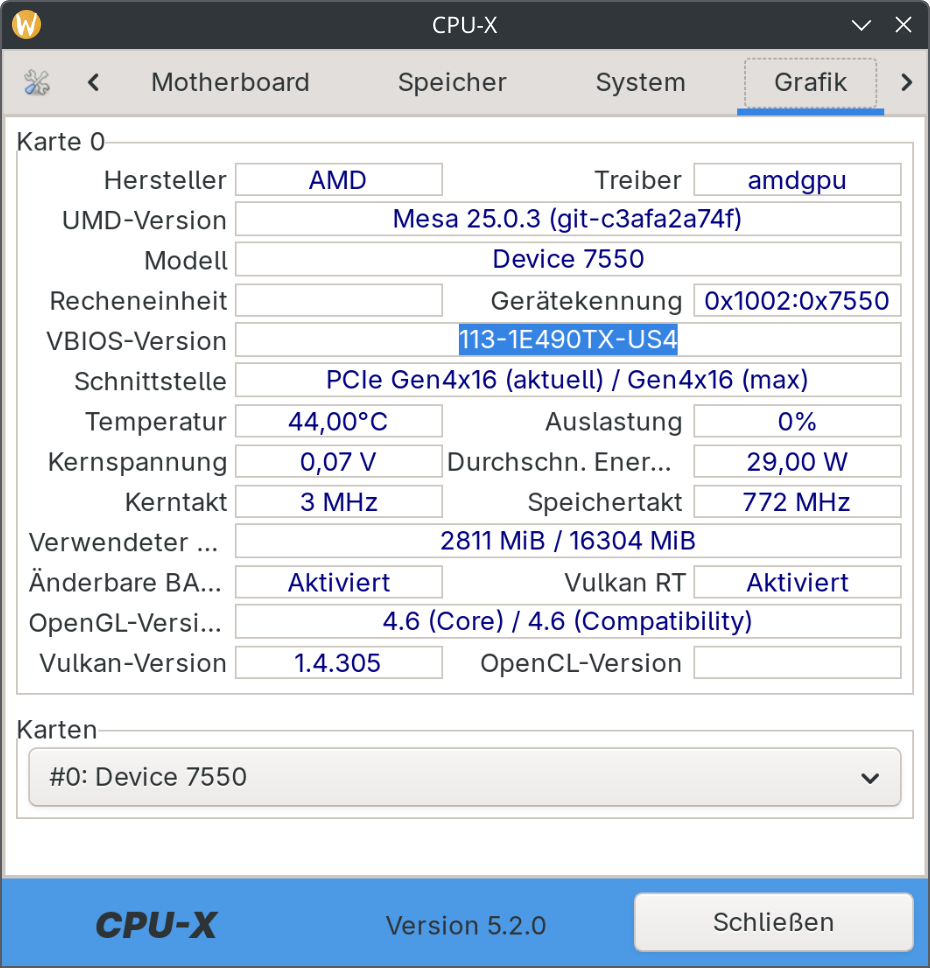The height and width of the screenshot is (968, 930).
Task: Click the Treiber field amdgpu
Action: pos(797,180)
